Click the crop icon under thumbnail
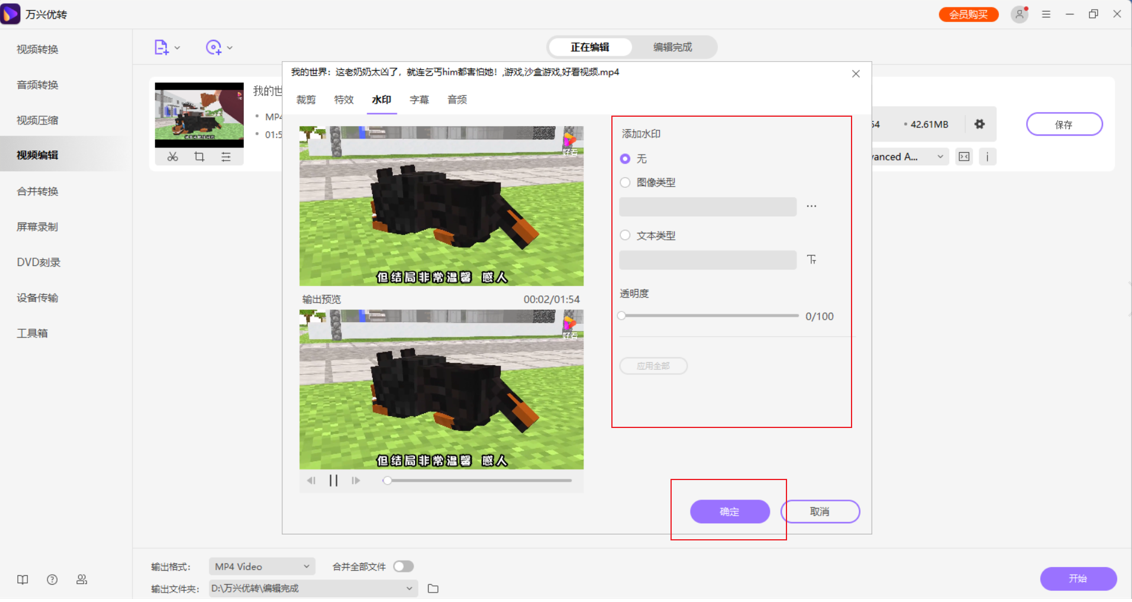Viewport: 1132px width, 602px height. click(x=199, y=157)
